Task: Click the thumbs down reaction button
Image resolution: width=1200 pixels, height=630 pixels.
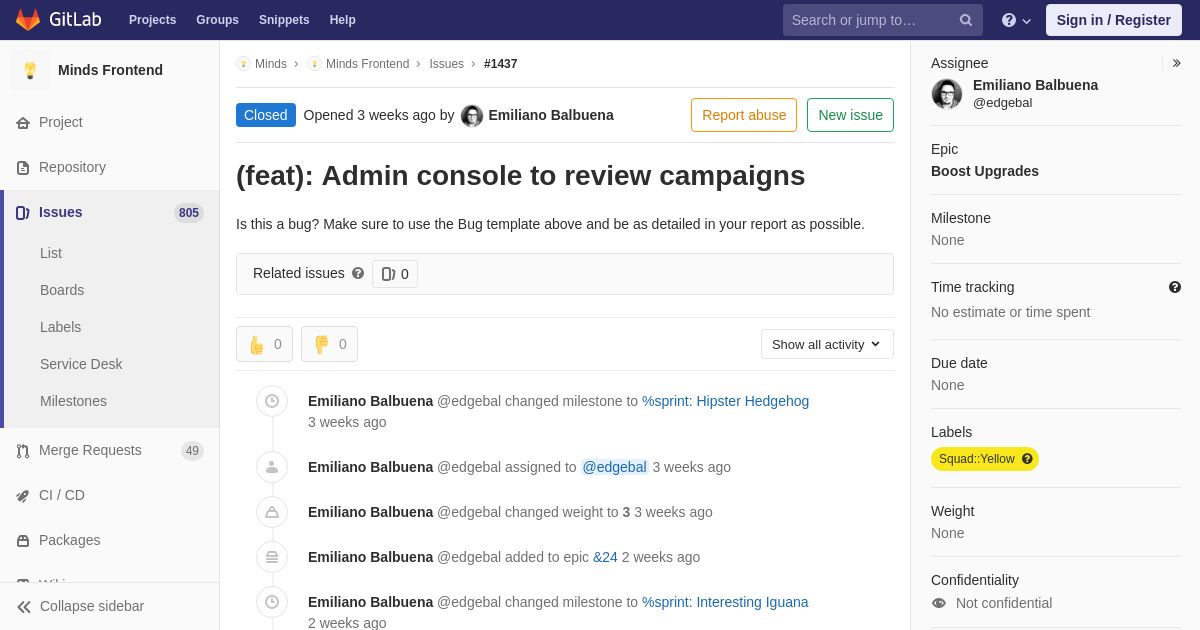Action: tap(329, 344)
